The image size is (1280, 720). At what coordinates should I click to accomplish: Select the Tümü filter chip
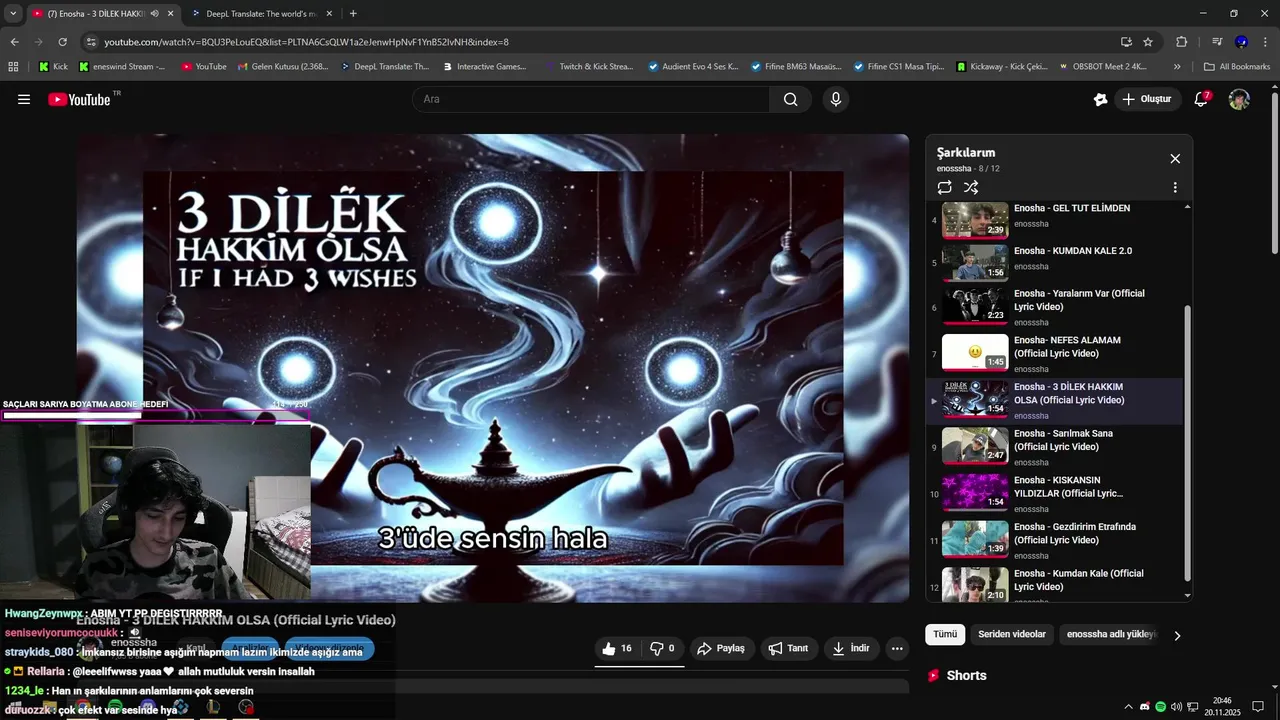[945, 634]
